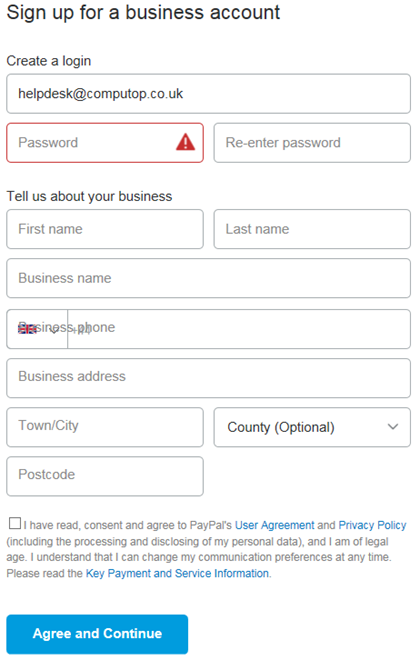Click Agree and Continue button
The height and width of the screenshot is (660, 420).
tap(97, 634)
